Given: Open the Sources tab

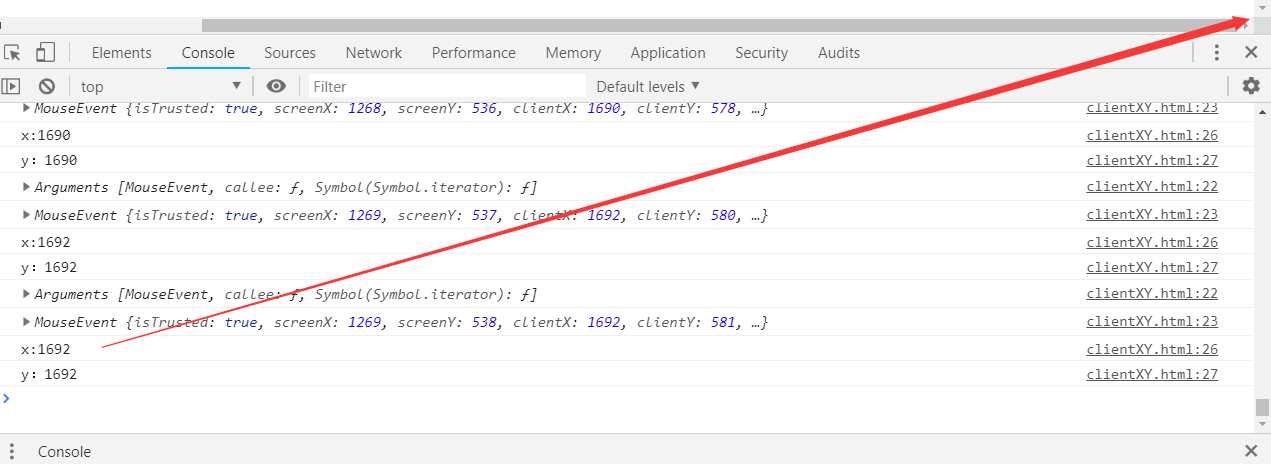Looking at the screenshot, I should pos(290,53).
